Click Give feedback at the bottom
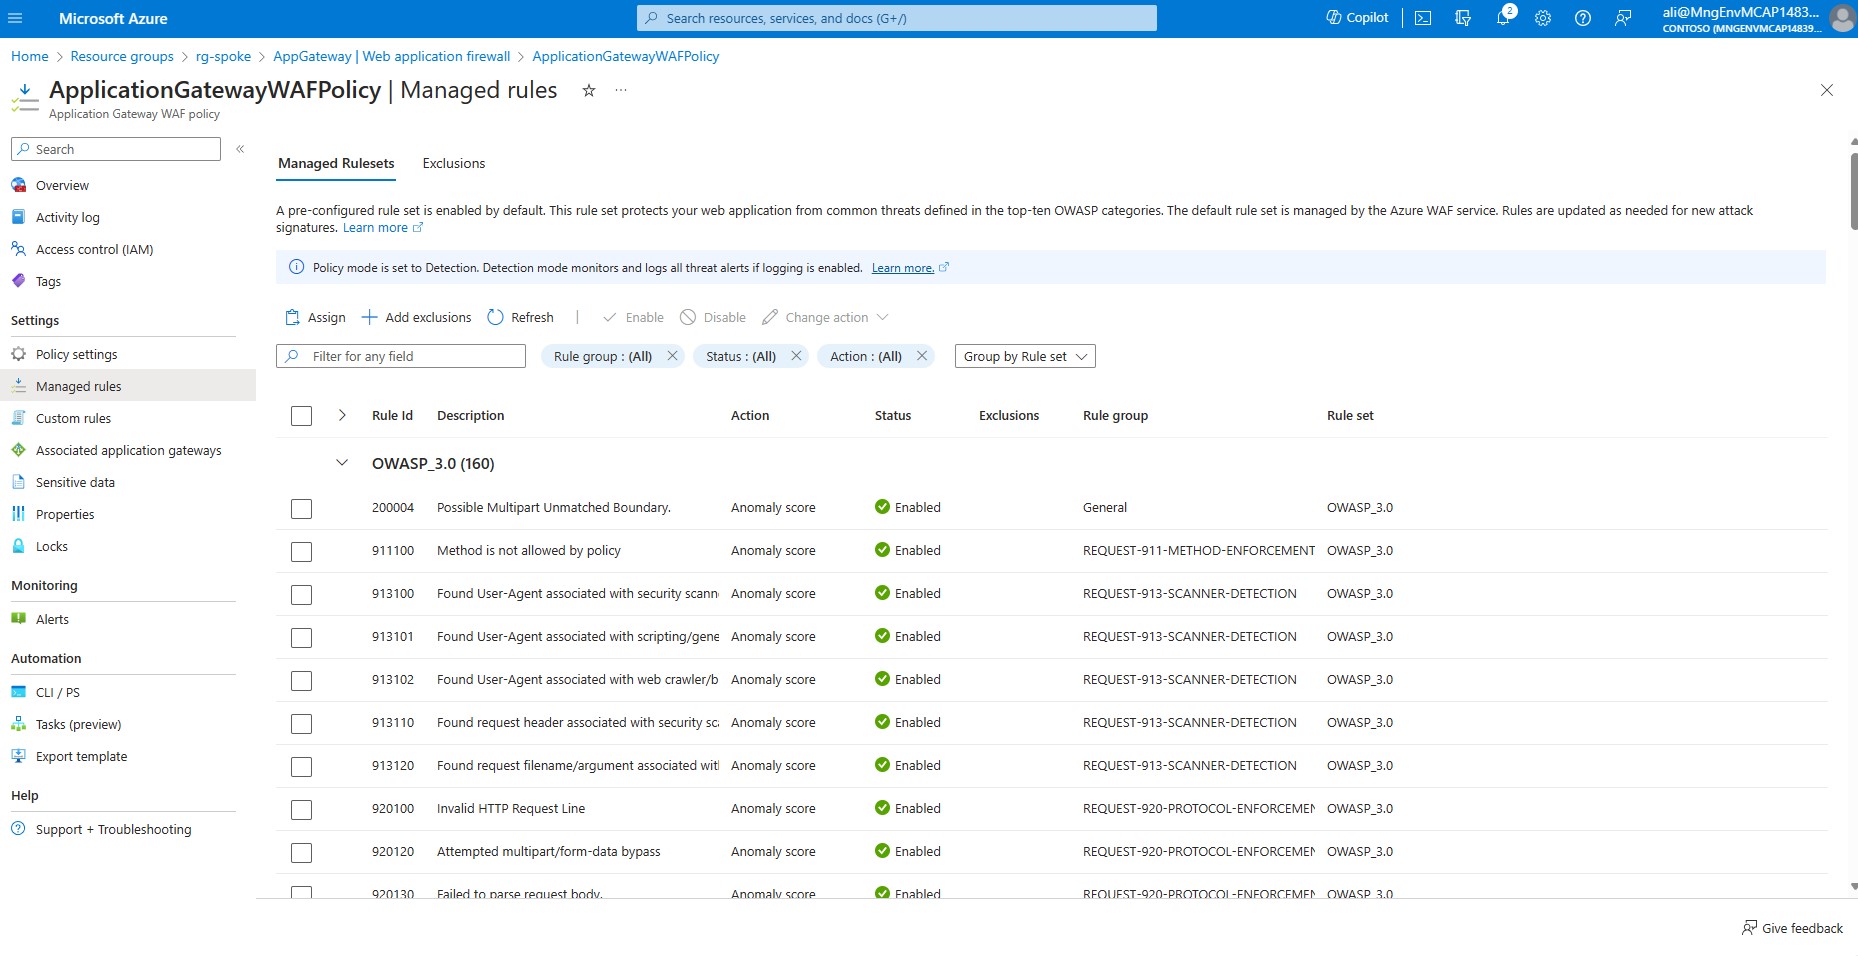 (1792, 928)
